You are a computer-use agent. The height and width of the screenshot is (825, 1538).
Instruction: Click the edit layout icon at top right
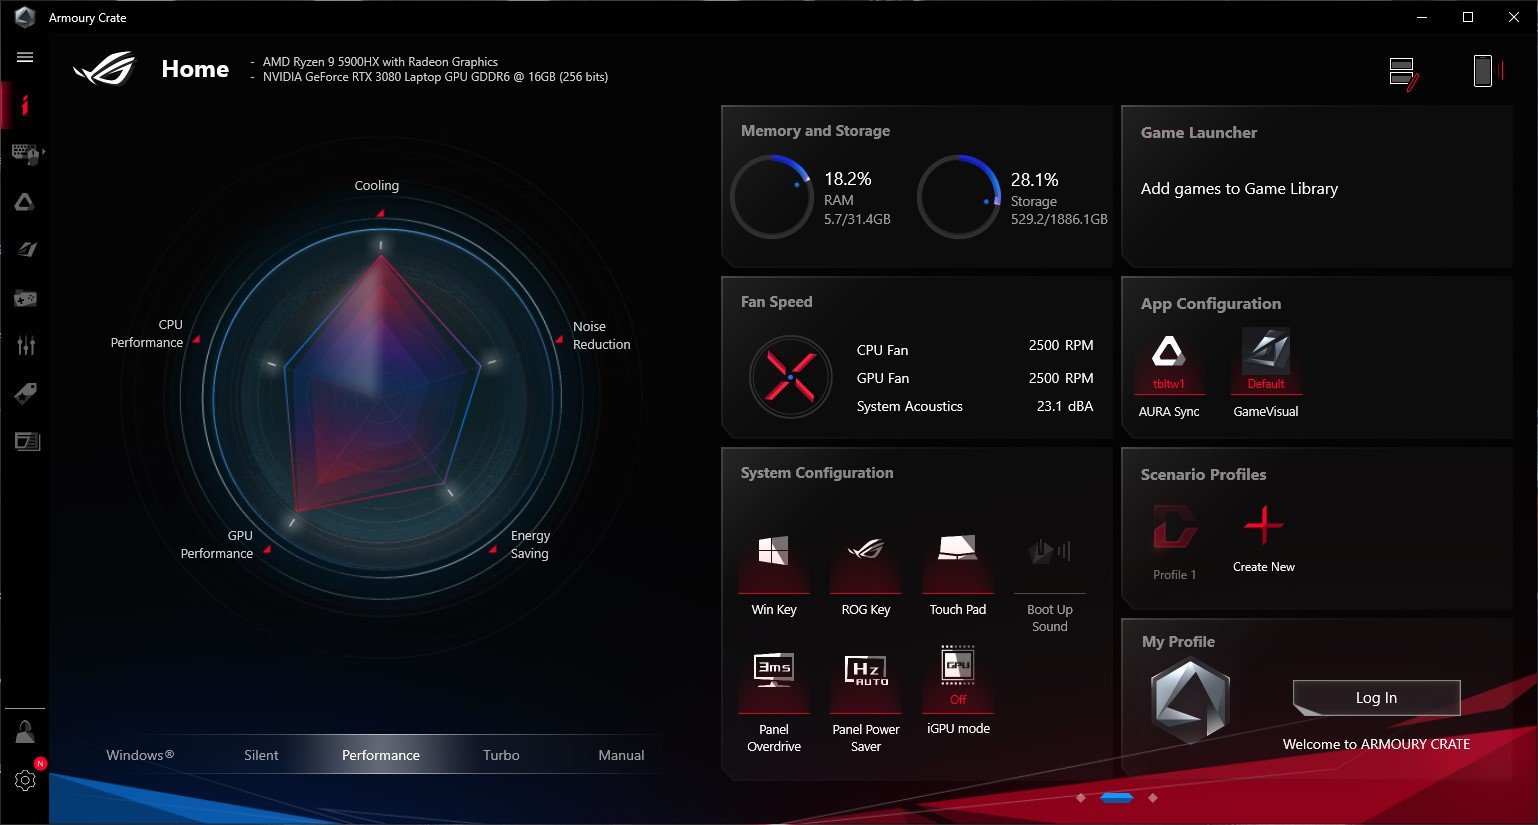(1404, 73)
